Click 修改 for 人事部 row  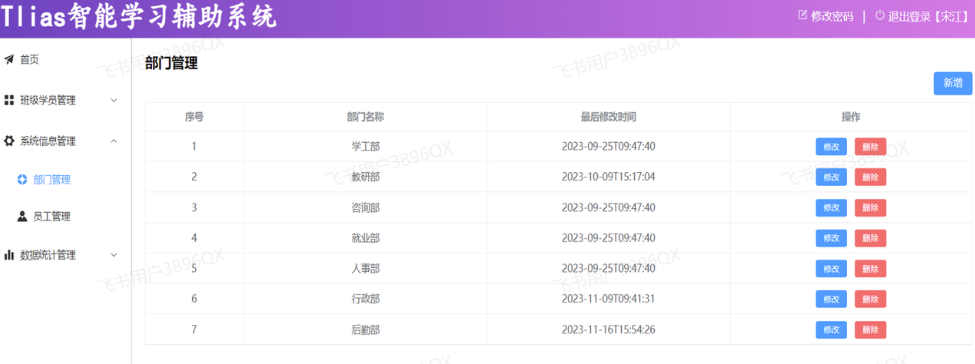[831, 269]
